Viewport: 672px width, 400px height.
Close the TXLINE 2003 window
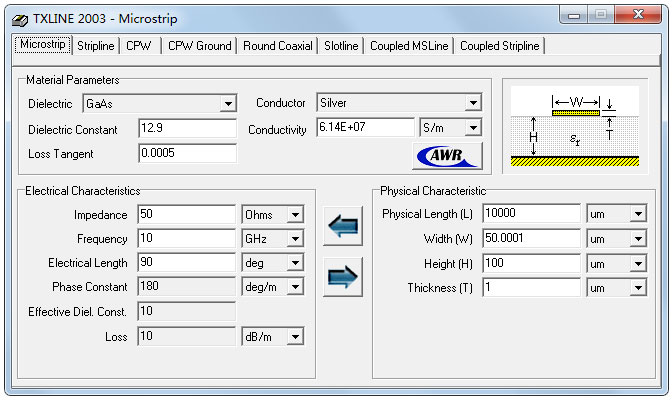(638, 15)
